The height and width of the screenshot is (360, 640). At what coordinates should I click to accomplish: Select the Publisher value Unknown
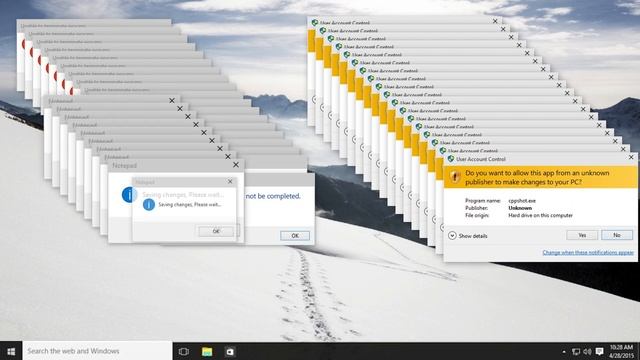pos(520,208)
